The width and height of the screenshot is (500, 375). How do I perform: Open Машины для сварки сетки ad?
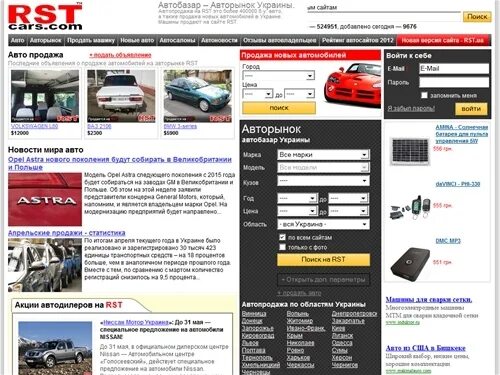(x=429, y=299)
